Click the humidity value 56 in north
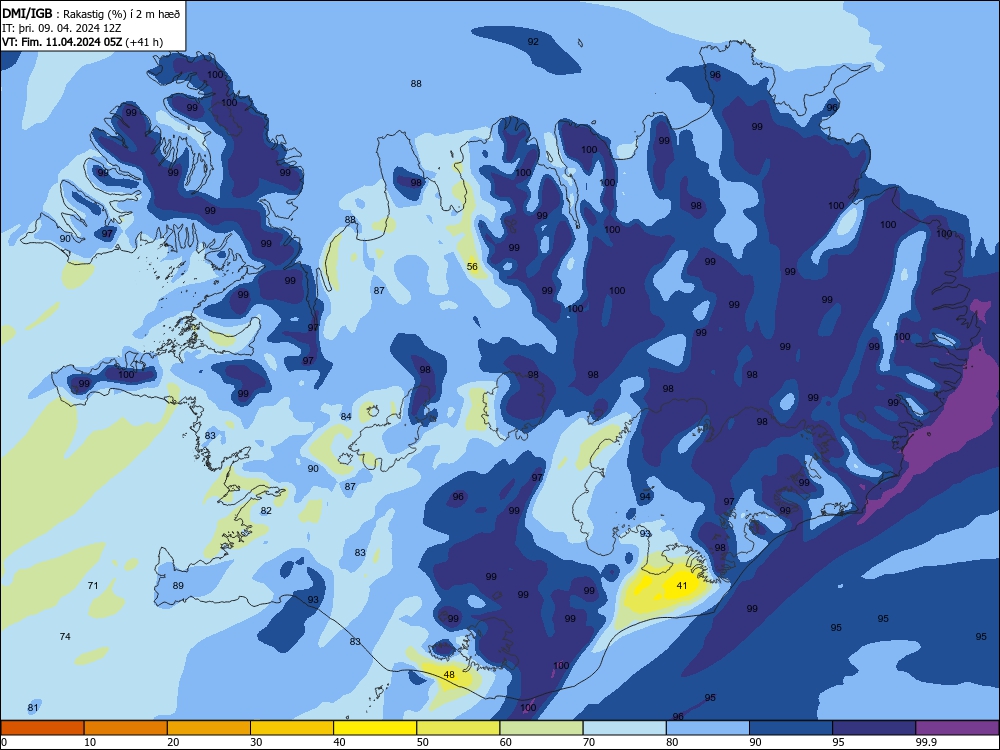This screenshot has height=750, width=1000. tap(472, 267)
